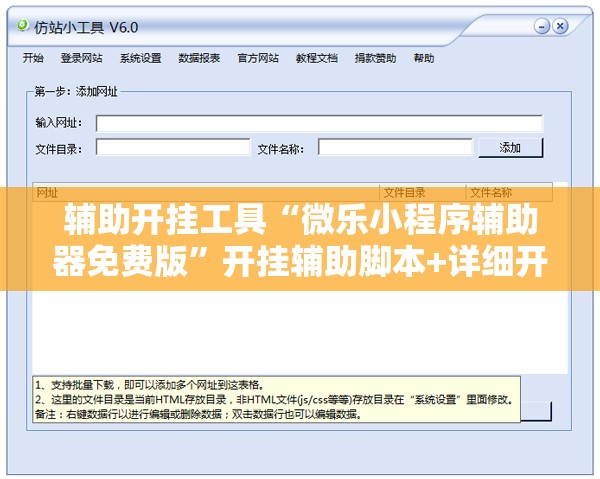
Task: Click the 网址 column header
Action: 206,192
